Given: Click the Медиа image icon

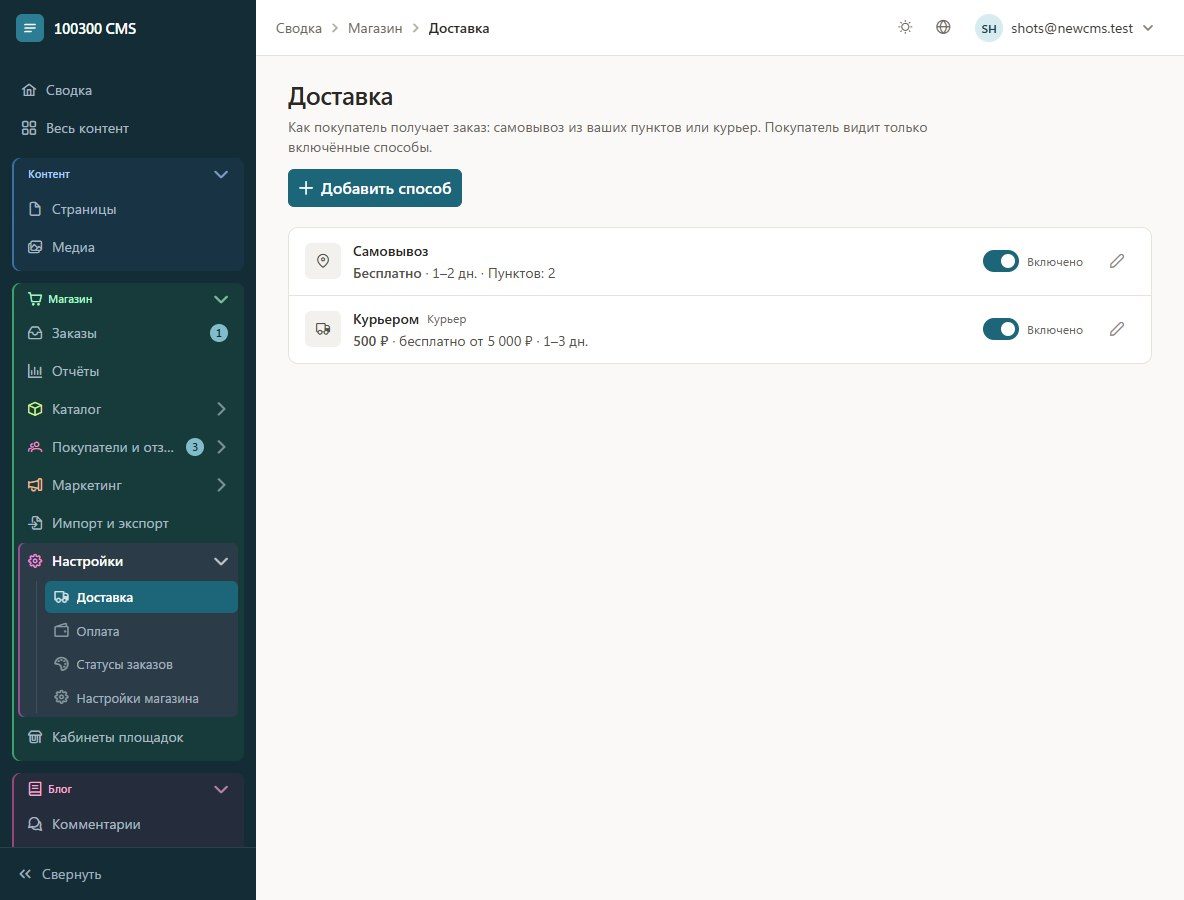Looking at the screenshot, I should point(35,247).
